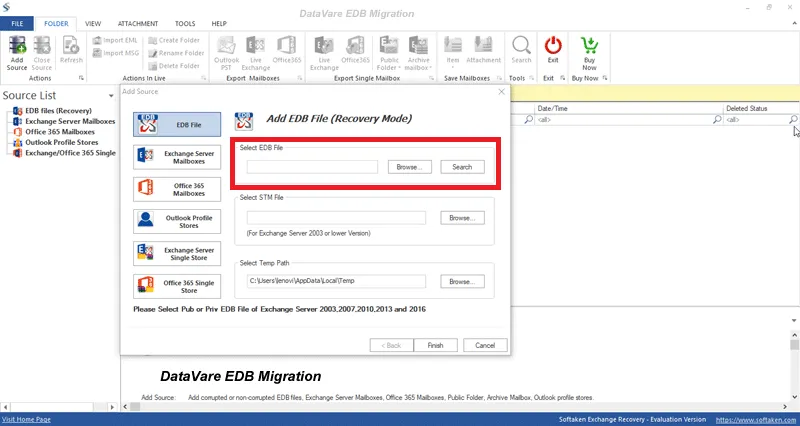Choose Office 365 Single Store in dialog
Viewport: 800px width, 426px height.
pos(177,286)
